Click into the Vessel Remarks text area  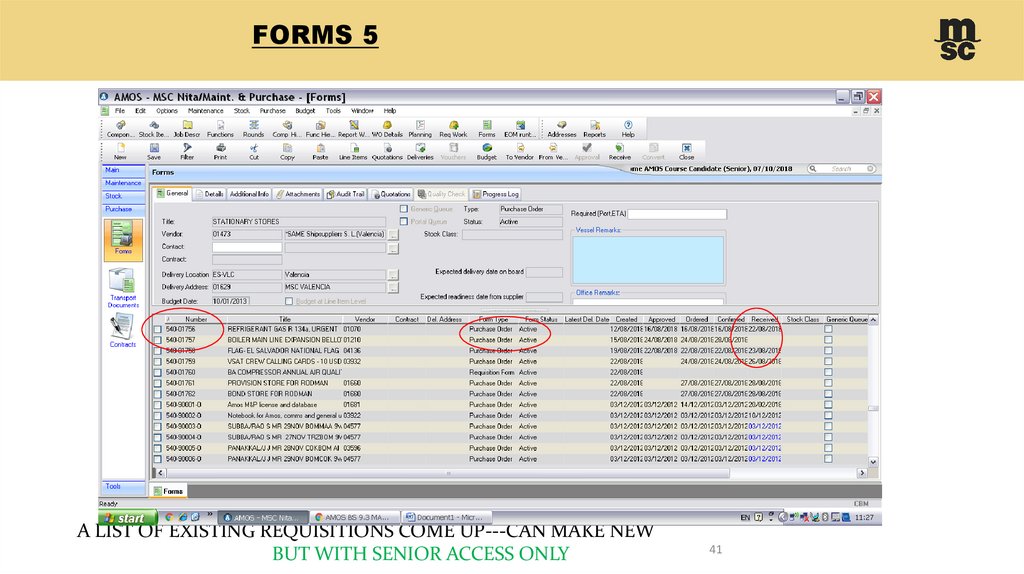[x=648, y=260]
